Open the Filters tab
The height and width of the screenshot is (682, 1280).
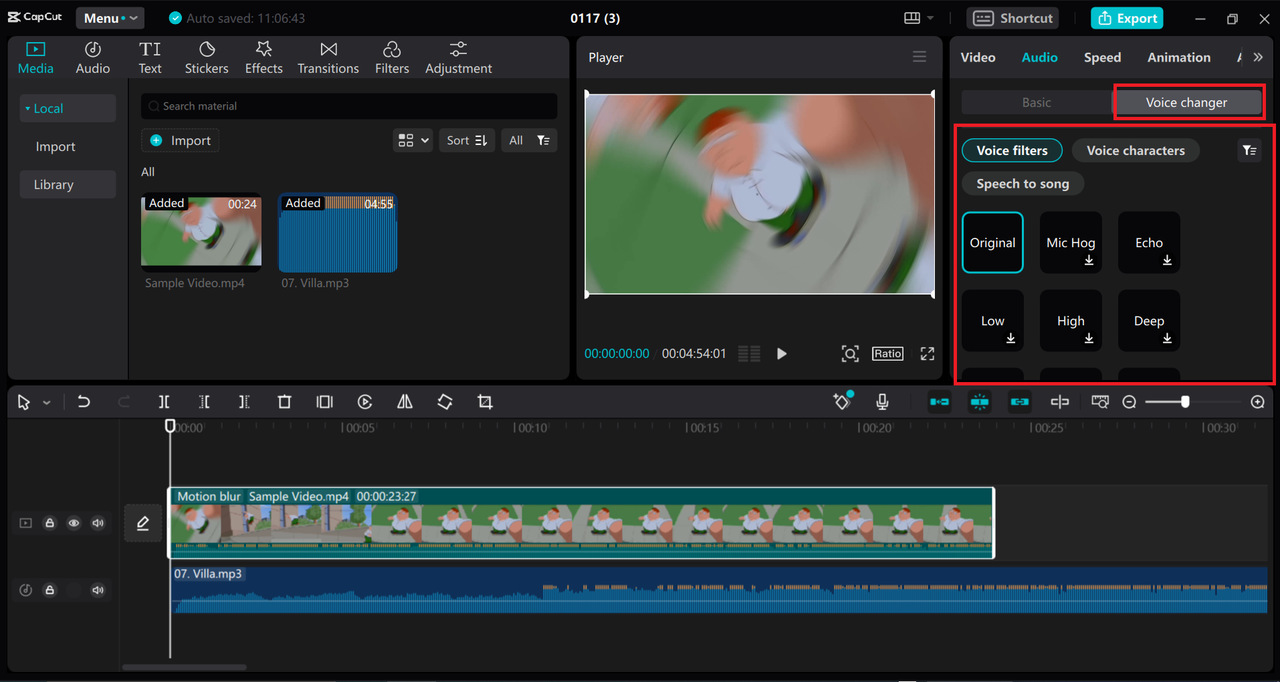(x=392, y=58)
